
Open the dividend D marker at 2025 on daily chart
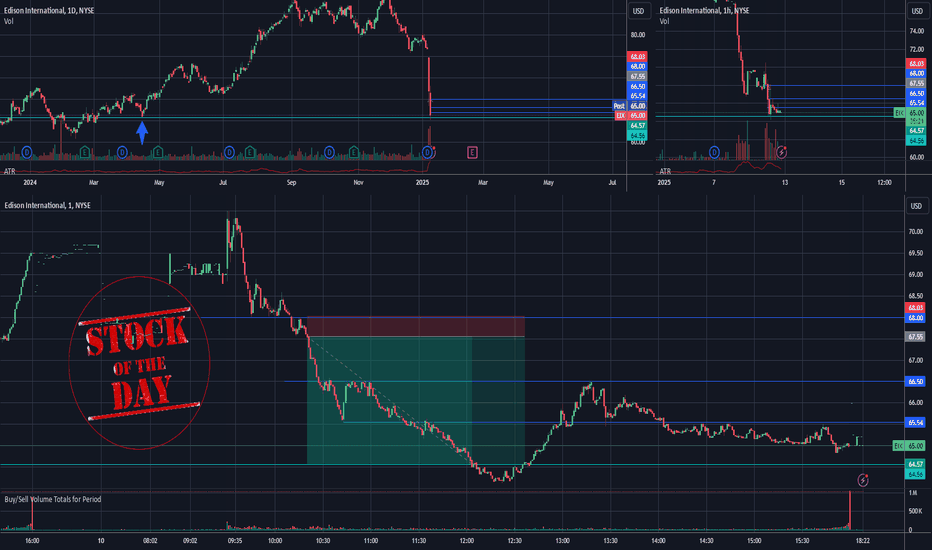click(x=427, y=153)
